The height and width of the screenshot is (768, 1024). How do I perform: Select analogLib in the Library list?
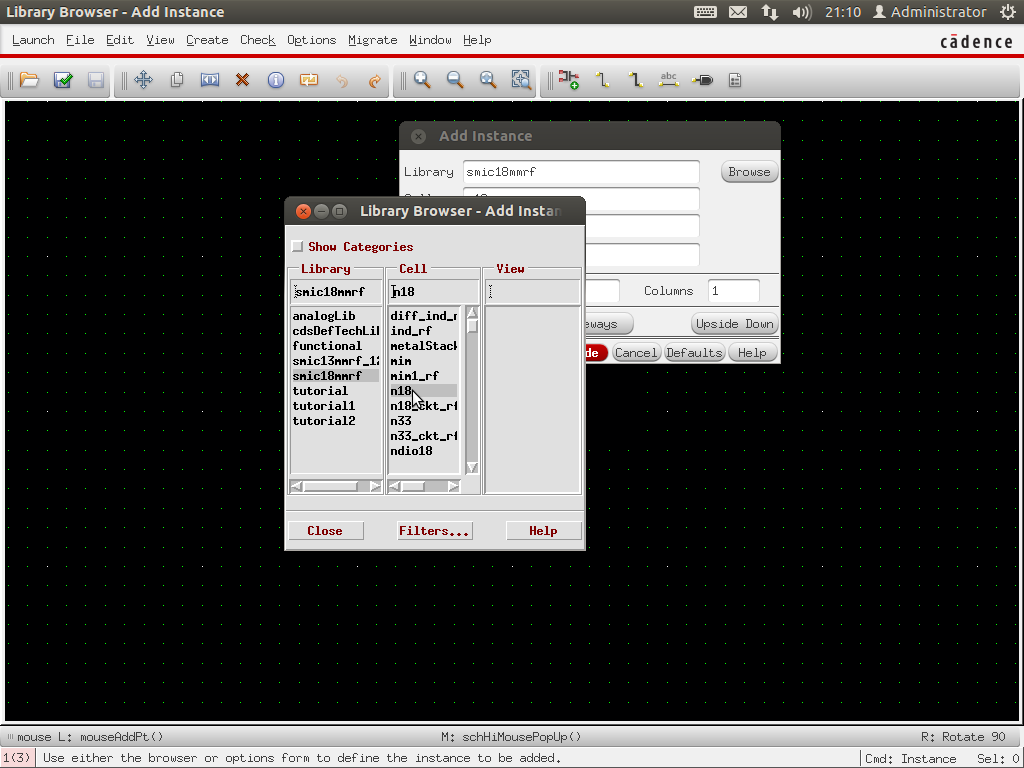pos(323,316)
